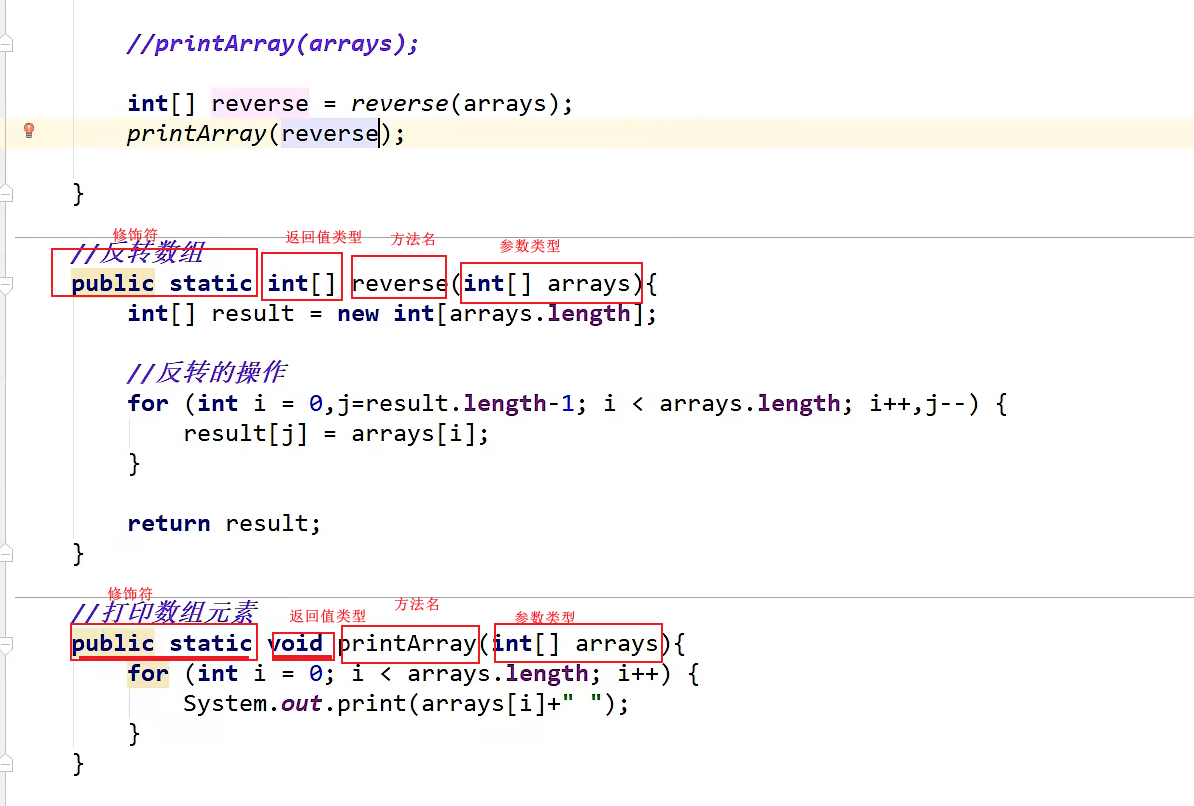This screenshot has width=1194, height=806.
Task: Toggle fold marker at printArray method's closing brace
Action: pos(6,763)
